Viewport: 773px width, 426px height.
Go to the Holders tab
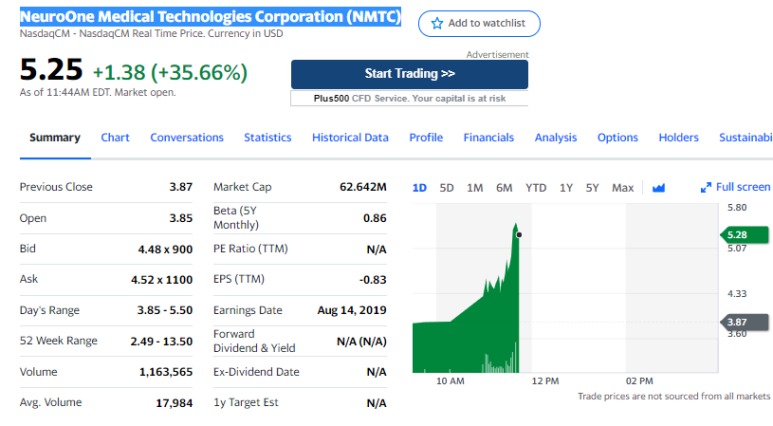(x=678, y=138)
